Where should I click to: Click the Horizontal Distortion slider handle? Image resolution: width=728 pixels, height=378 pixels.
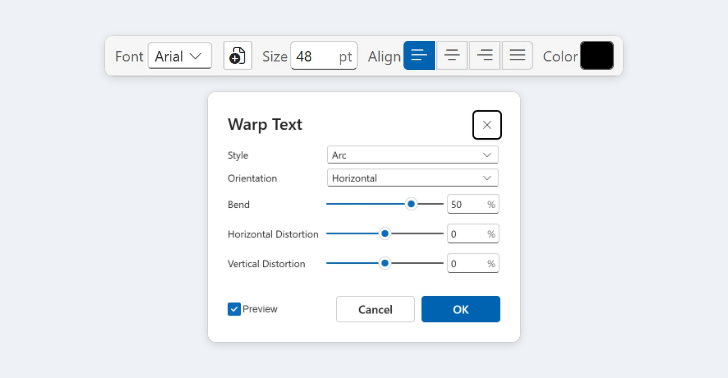[384, 234]
